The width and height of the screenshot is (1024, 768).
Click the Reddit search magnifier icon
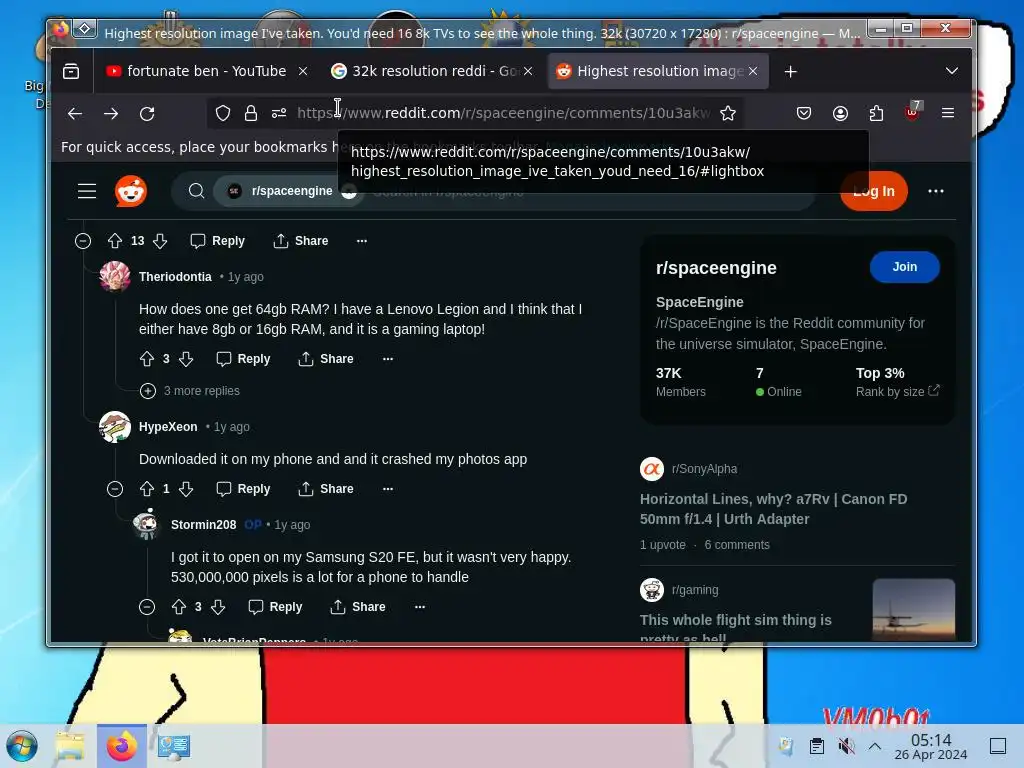pos(196,191)
